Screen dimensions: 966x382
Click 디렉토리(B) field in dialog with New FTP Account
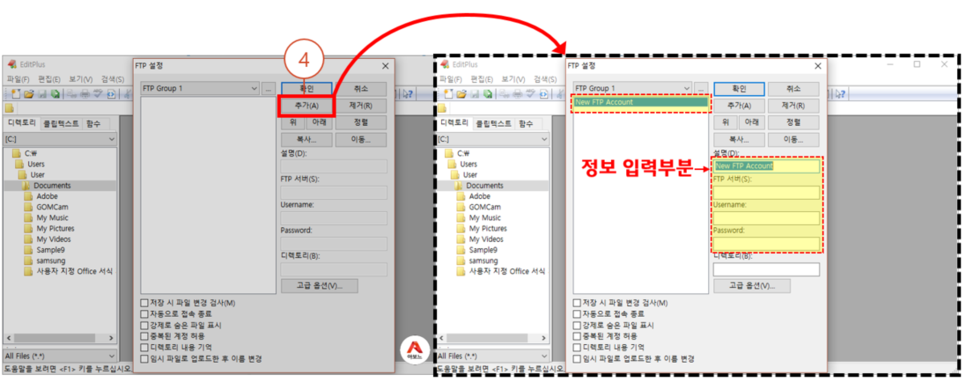click(x=766, y=269)
